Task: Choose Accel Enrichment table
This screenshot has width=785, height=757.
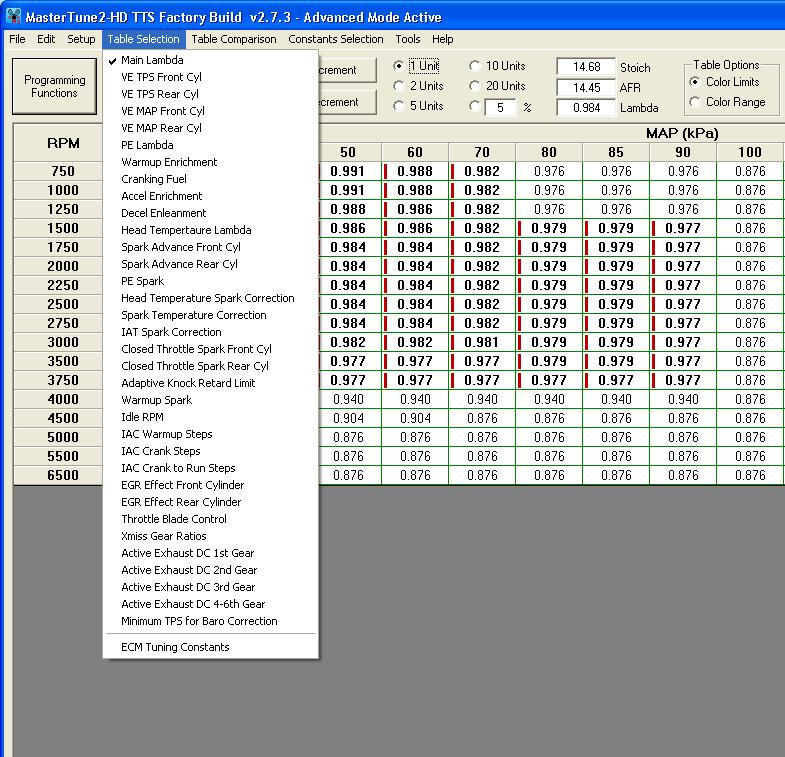Action: pyautogui.click(x=210, y=196)
